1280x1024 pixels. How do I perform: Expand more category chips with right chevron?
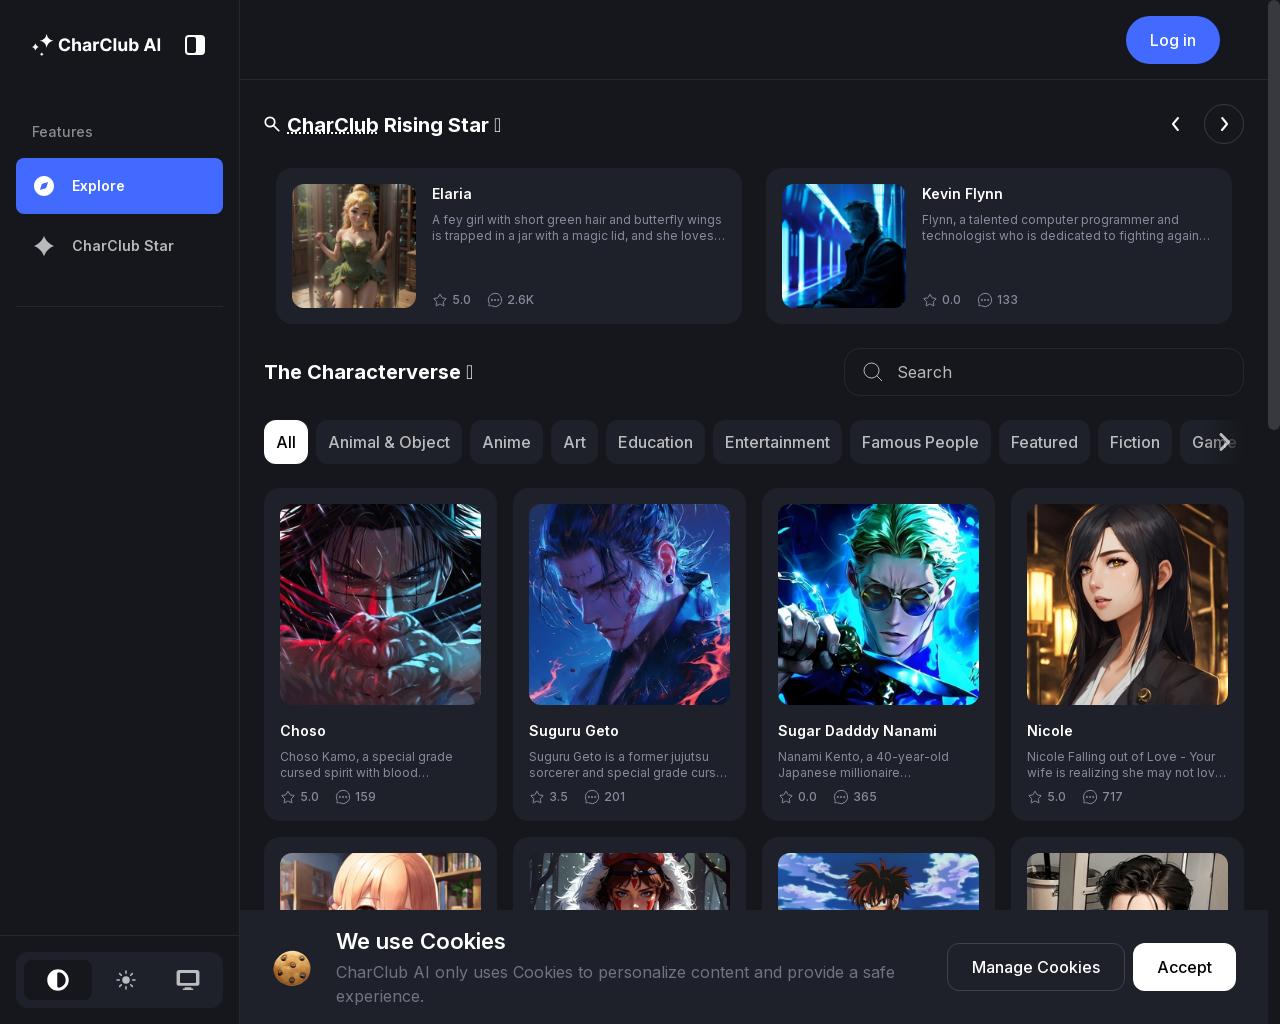click(1223, 442)
